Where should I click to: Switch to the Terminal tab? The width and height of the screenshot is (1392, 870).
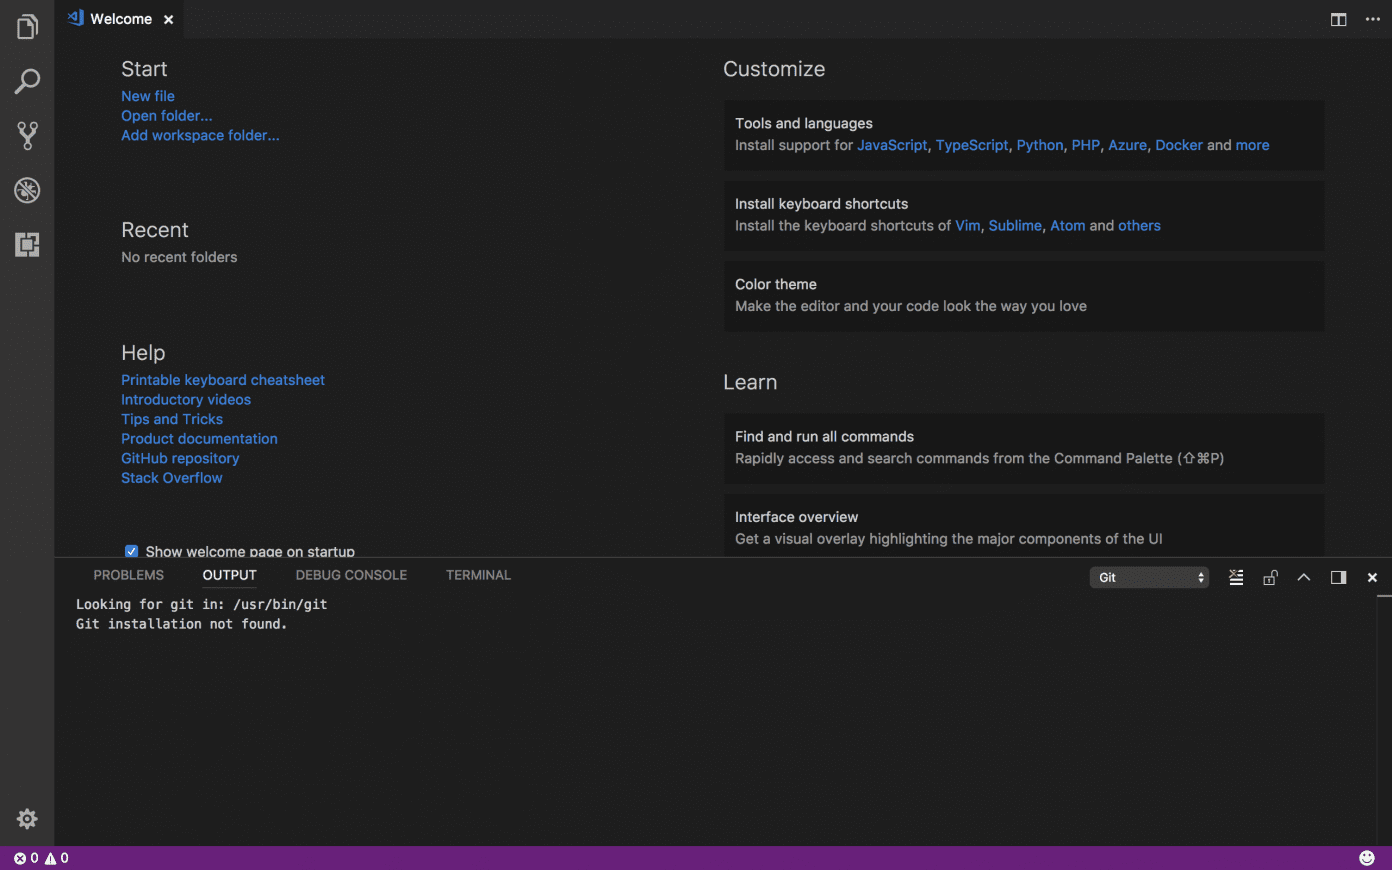pyautogui.click(x=478, y=575)
